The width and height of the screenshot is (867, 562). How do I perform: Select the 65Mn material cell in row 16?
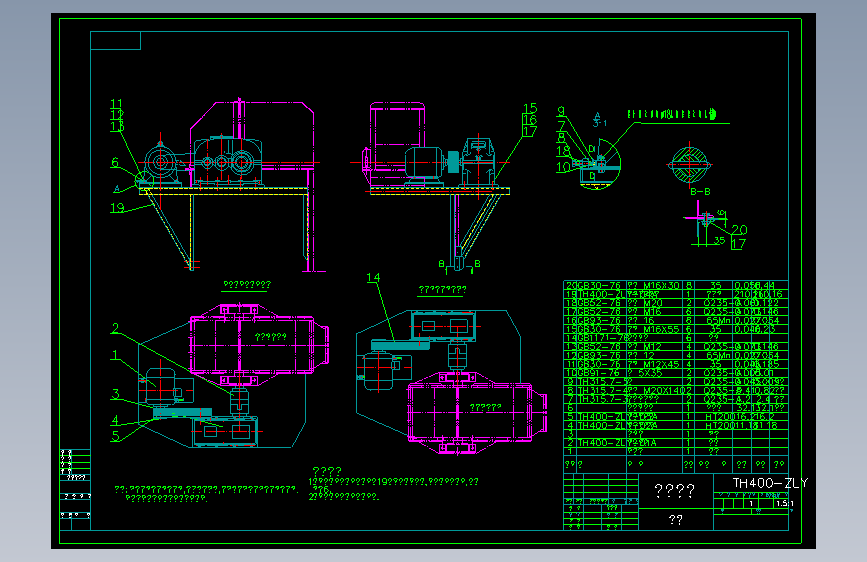[718, 320]
